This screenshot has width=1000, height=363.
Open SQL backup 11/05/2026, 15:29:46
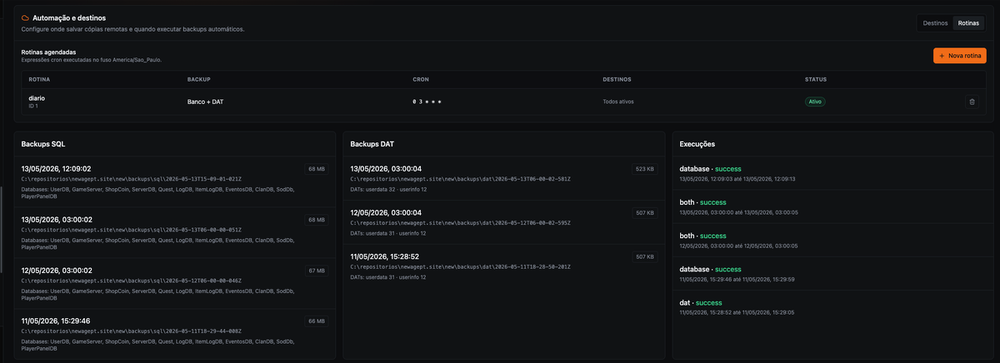point(175,334)
